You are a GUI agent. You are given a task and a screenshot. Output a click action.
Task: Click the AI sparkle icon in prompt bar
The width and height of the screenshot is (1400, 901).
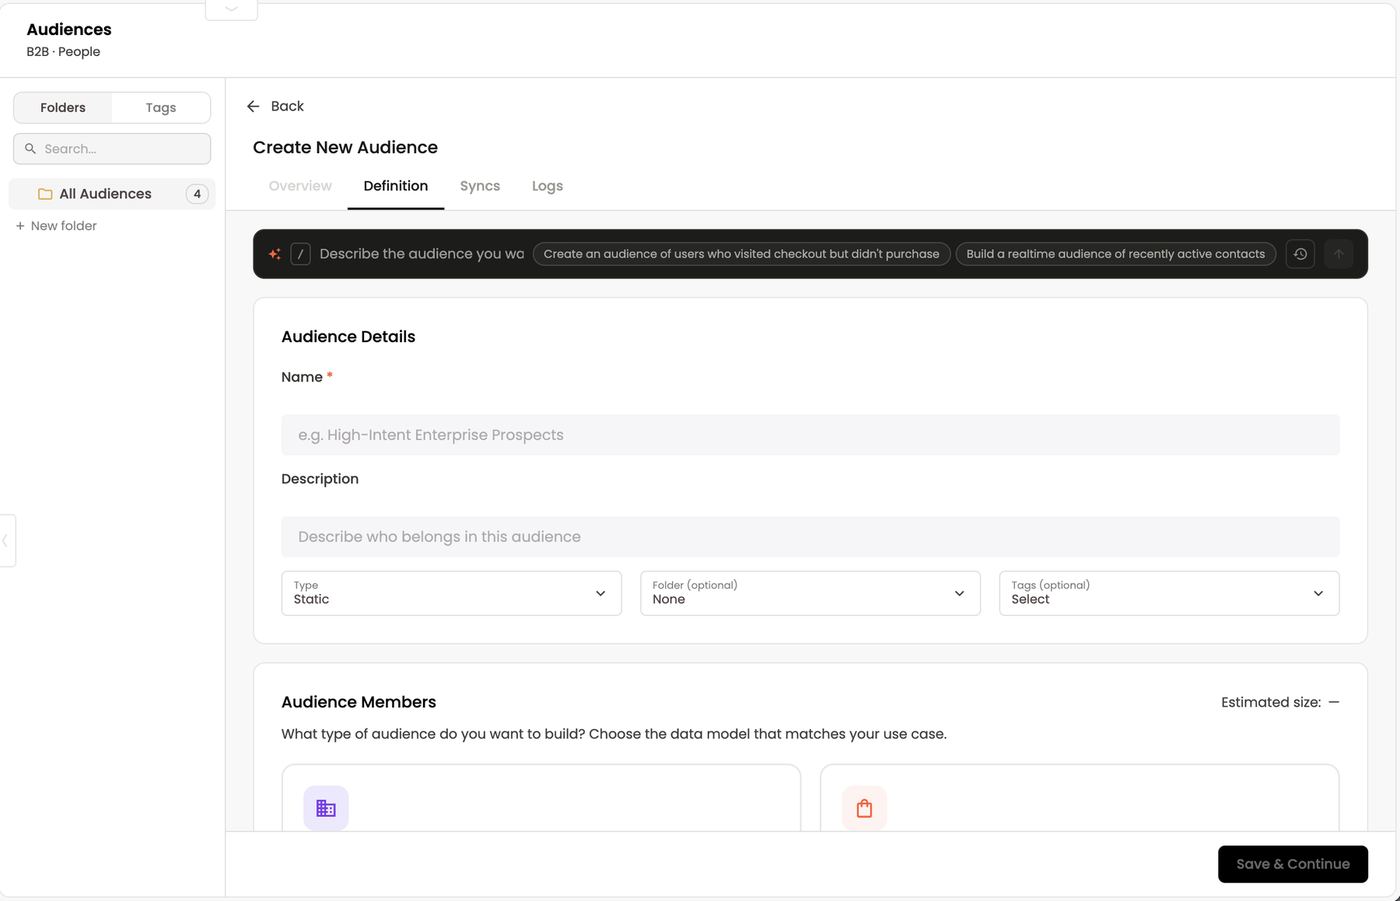[x=274, y=254]
